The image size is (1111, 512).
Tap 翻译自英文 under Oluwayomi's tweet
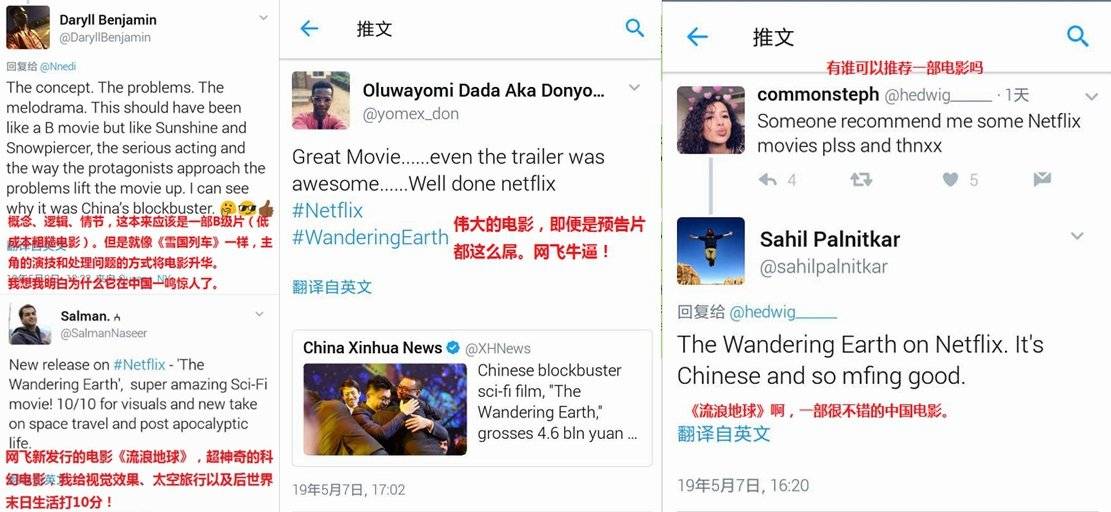tap(332, 287)
